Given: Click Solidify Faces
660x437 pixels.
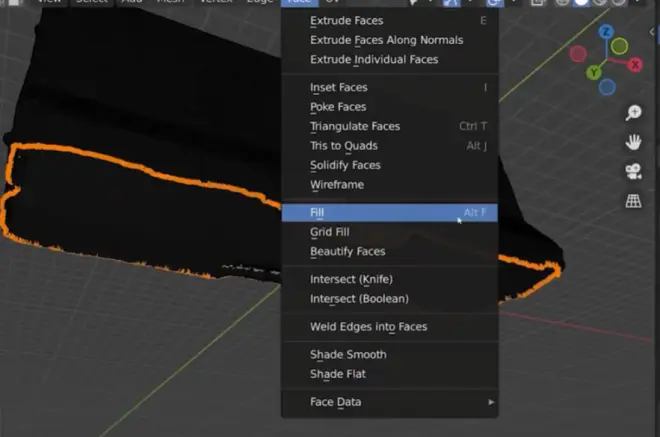Looking at the screenshot, I should (390, 165).
